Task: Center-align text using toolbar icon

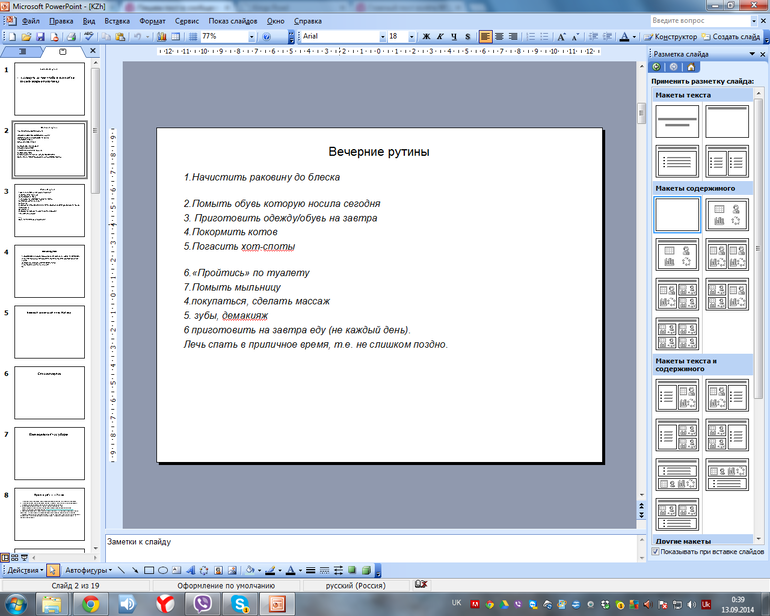Action: [500, 36]
